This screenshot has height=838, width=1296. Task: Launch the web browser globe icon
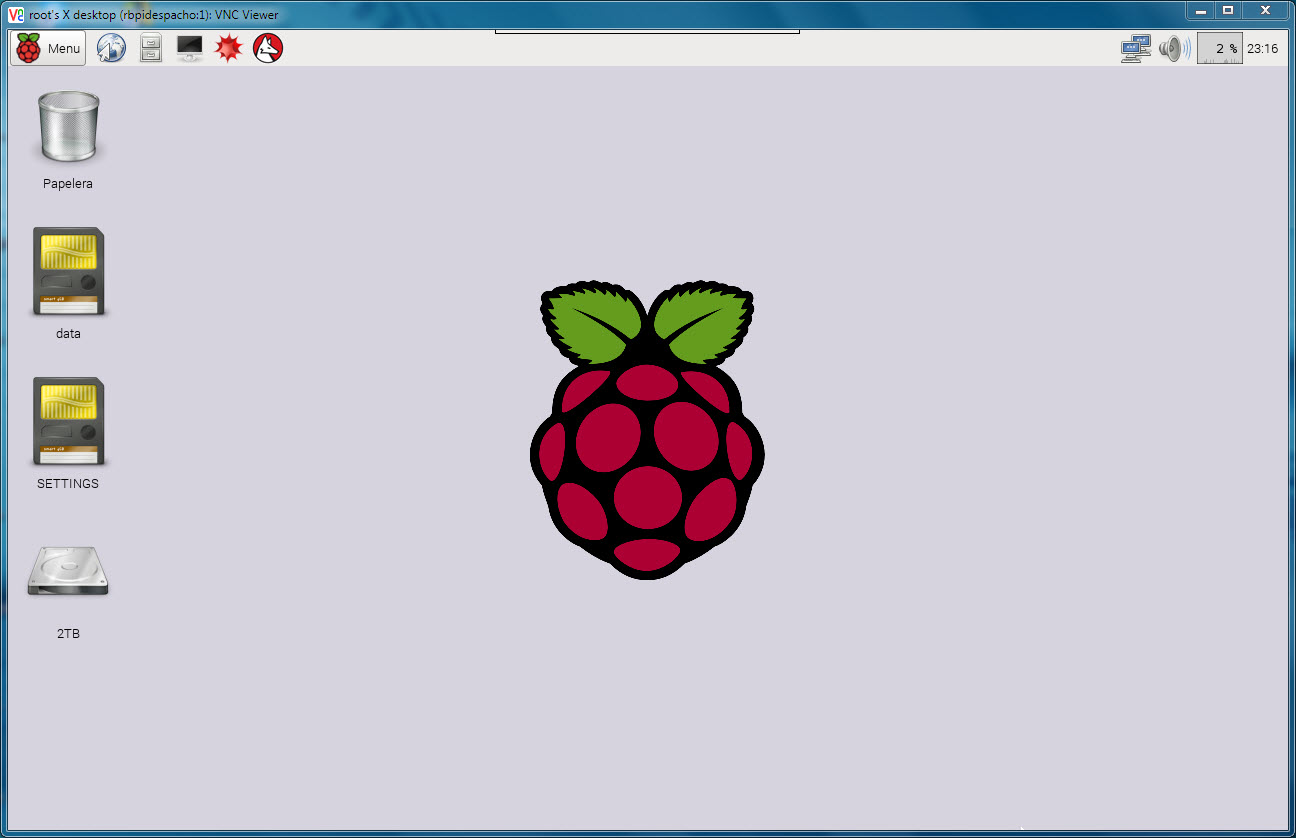[x=111, y=48]
